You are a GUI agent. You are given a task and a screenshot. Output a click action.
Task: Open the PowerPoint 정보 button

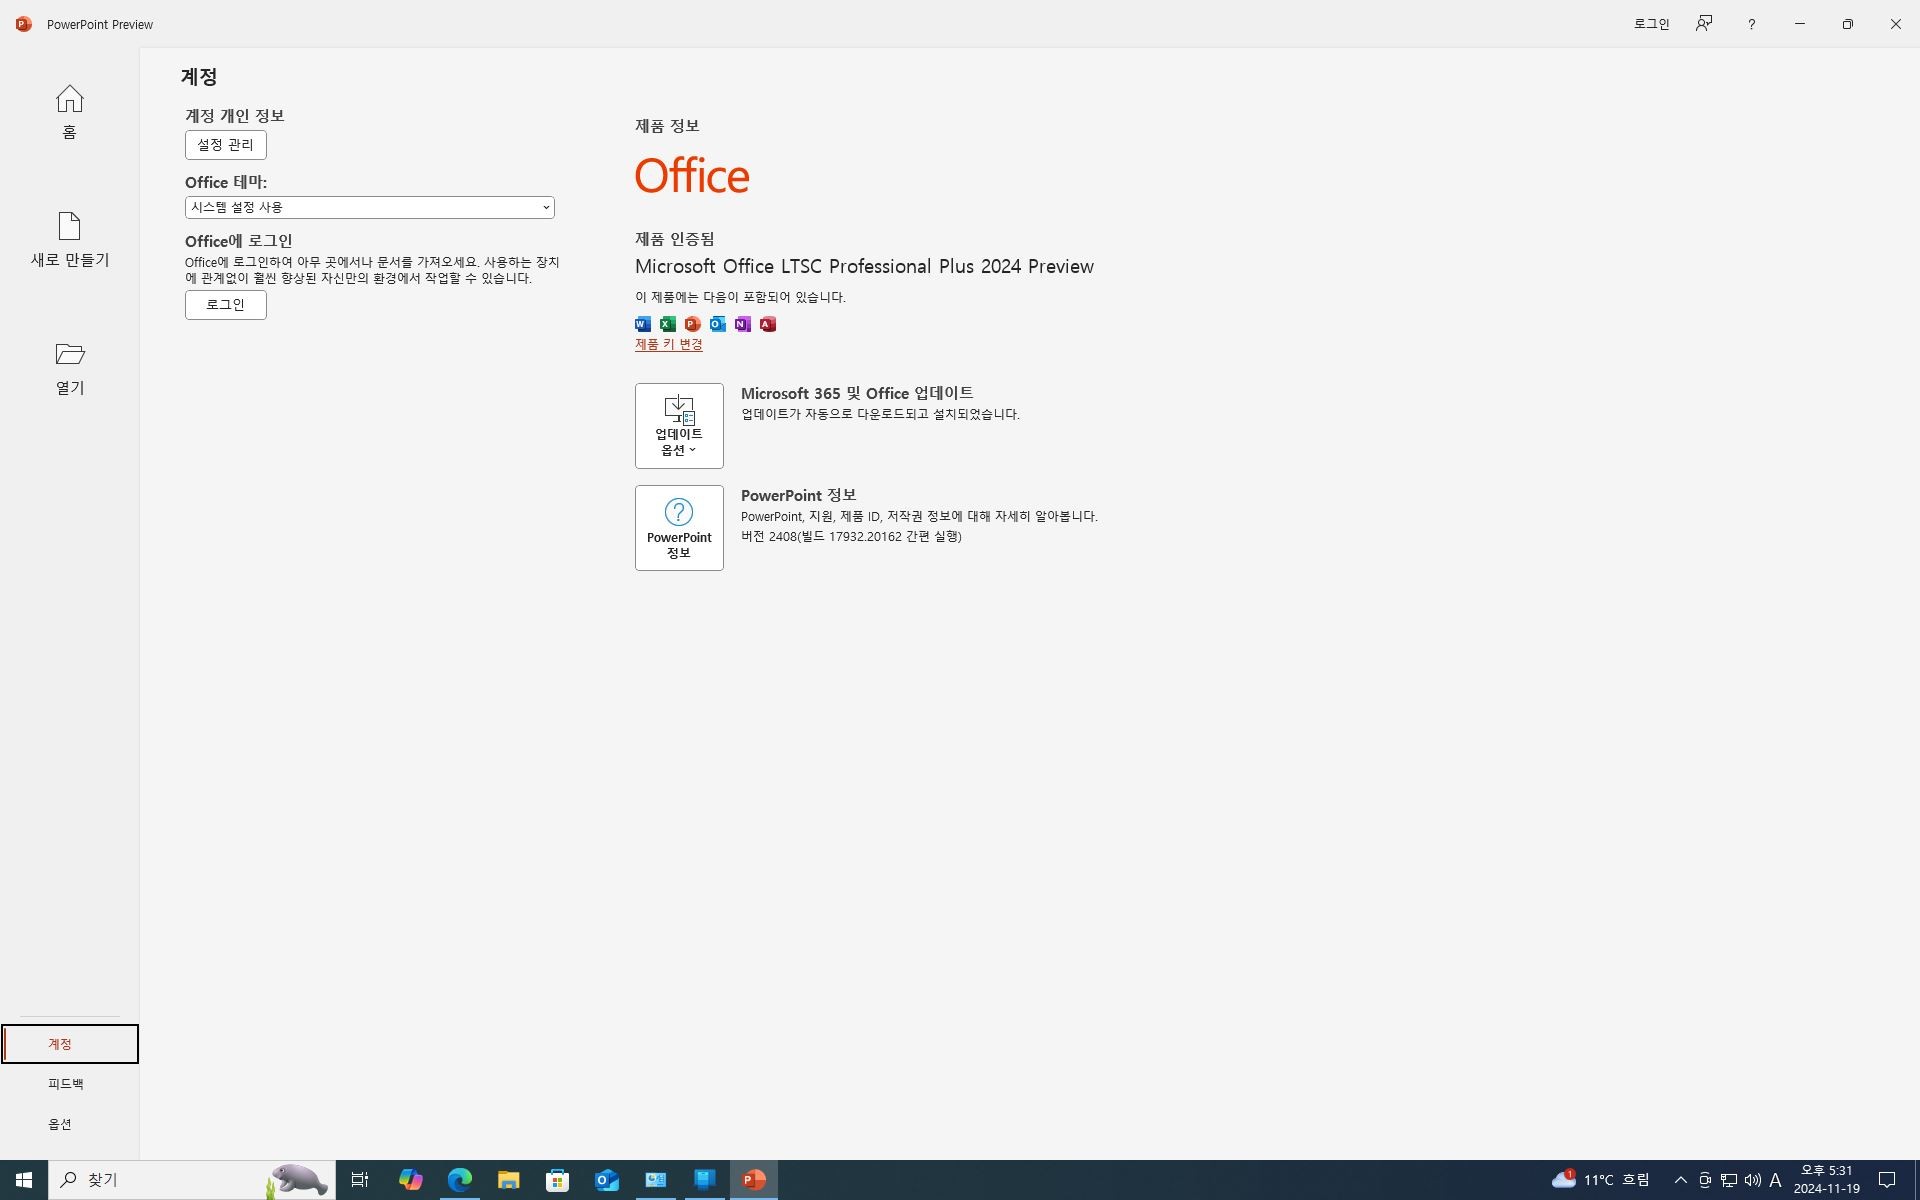679,528
